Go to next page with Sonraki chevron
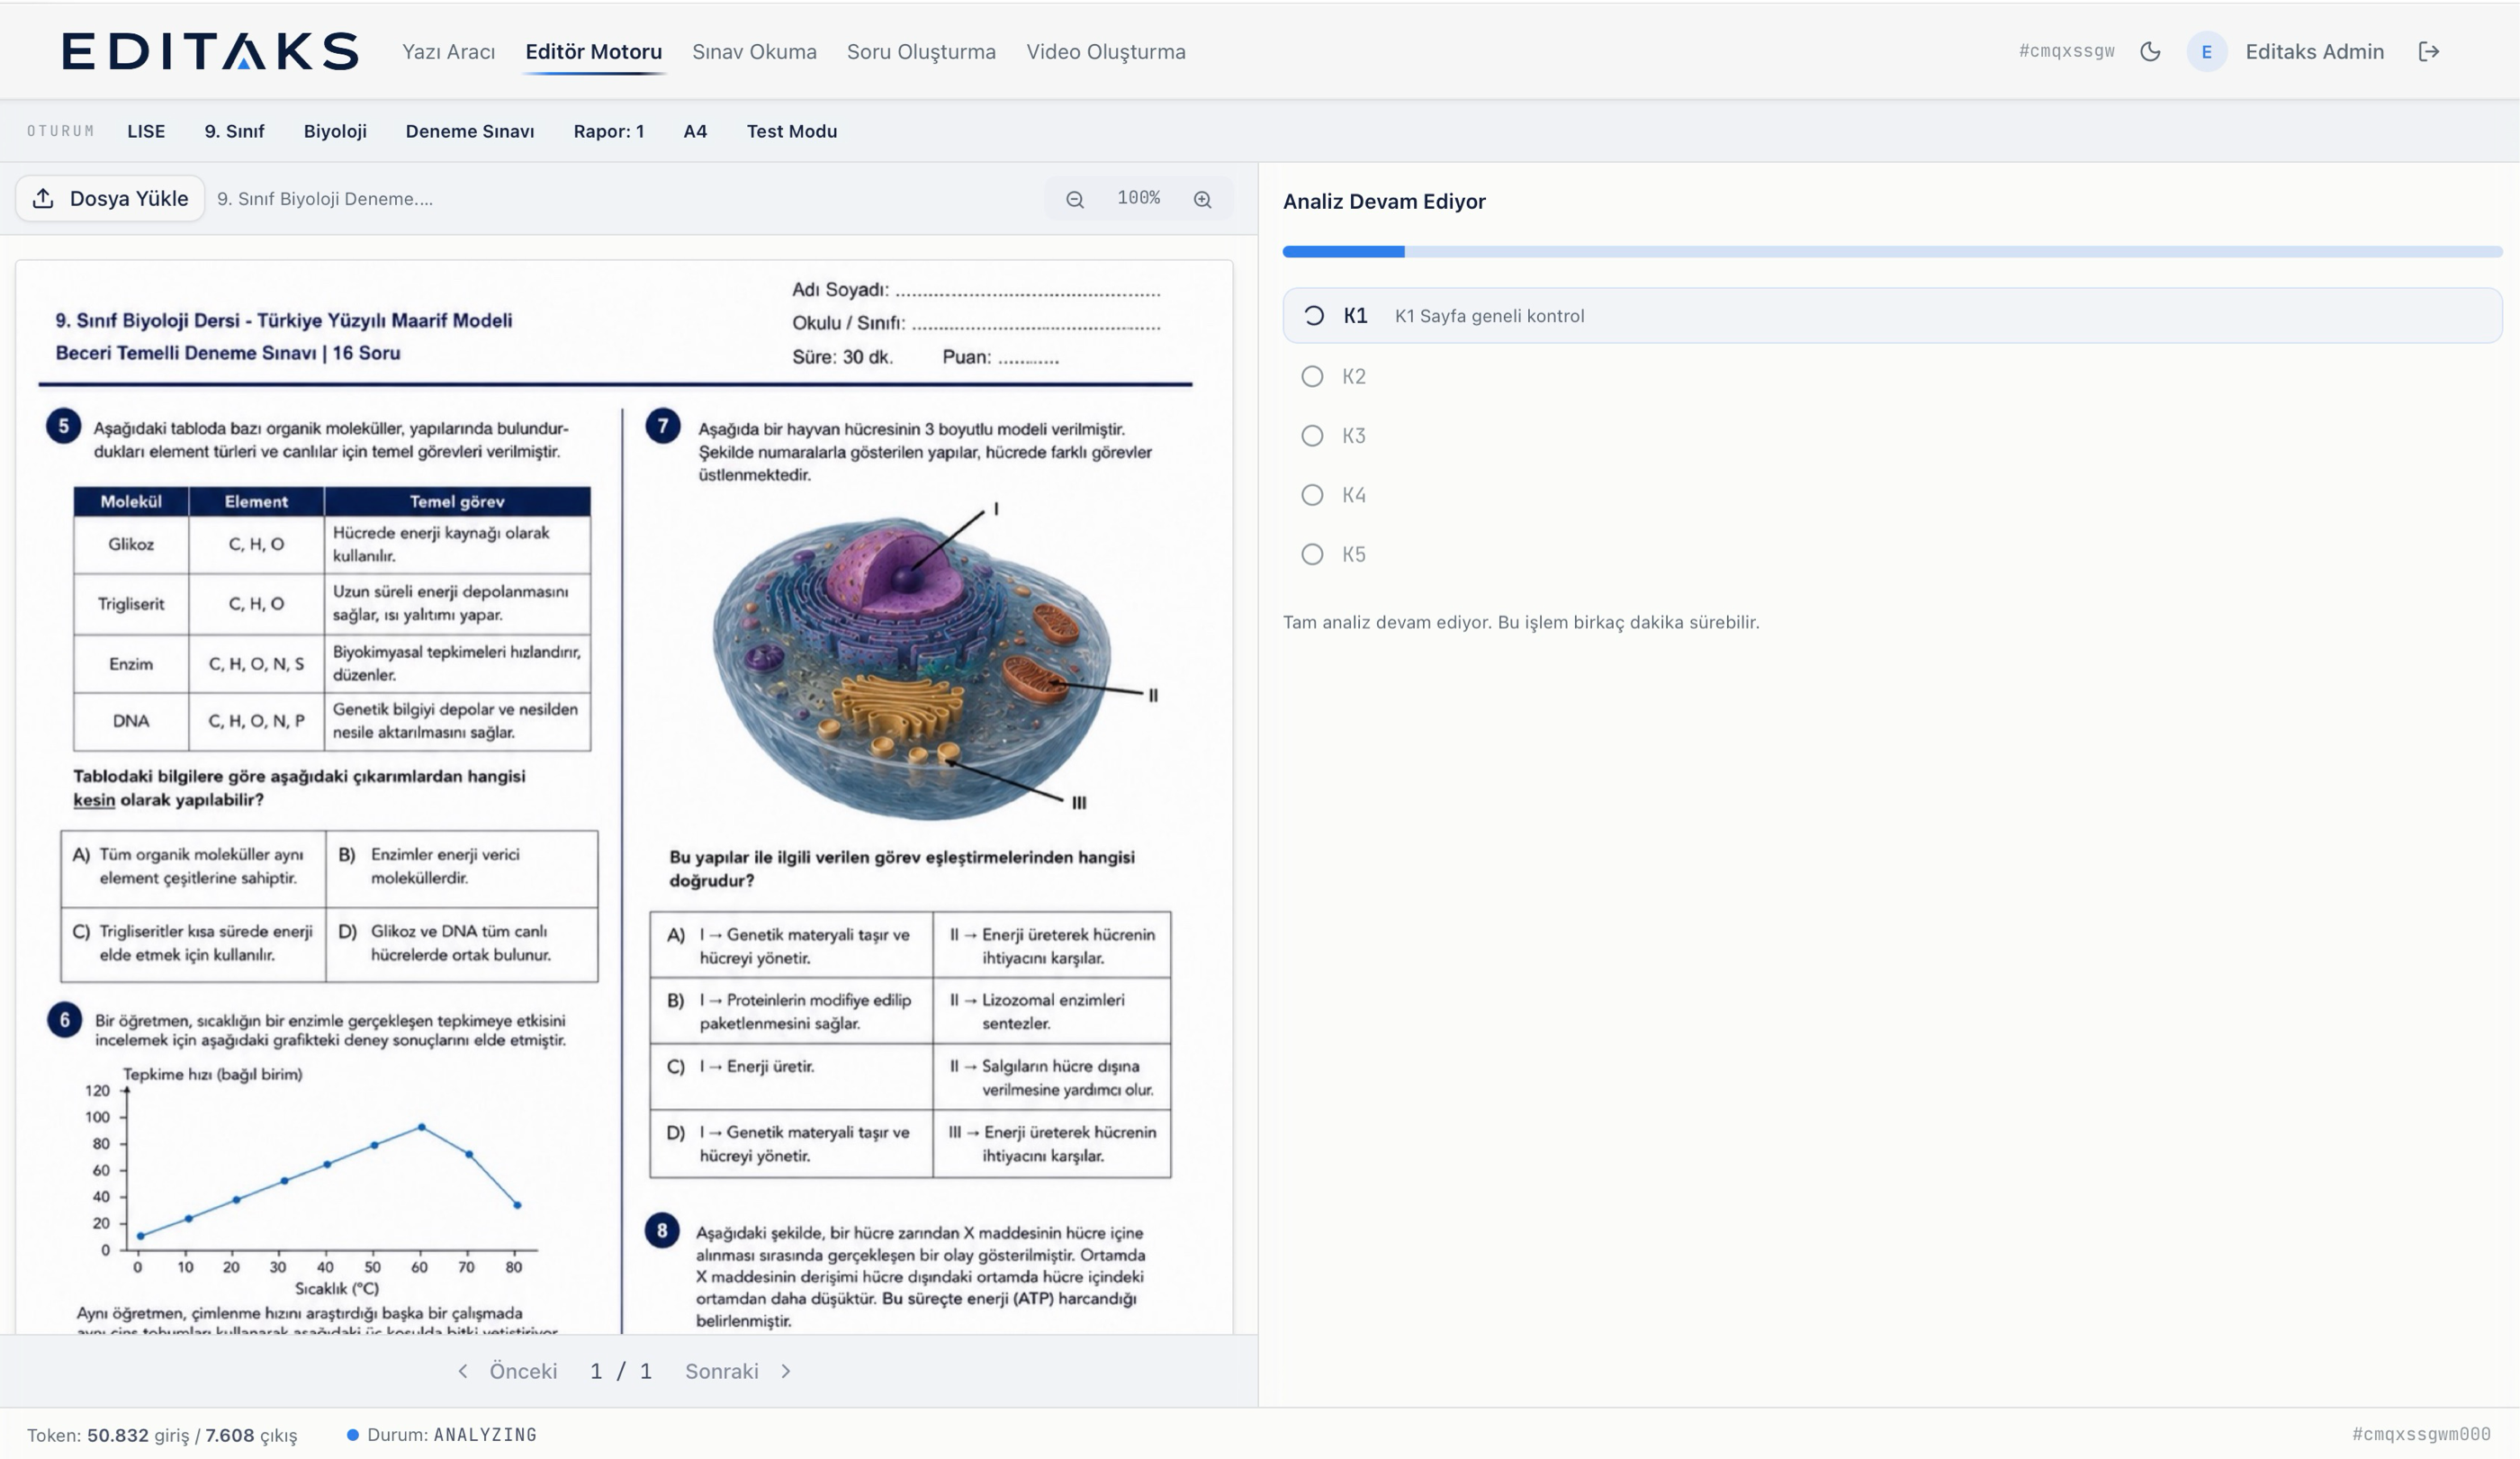 click(786, 1371)
